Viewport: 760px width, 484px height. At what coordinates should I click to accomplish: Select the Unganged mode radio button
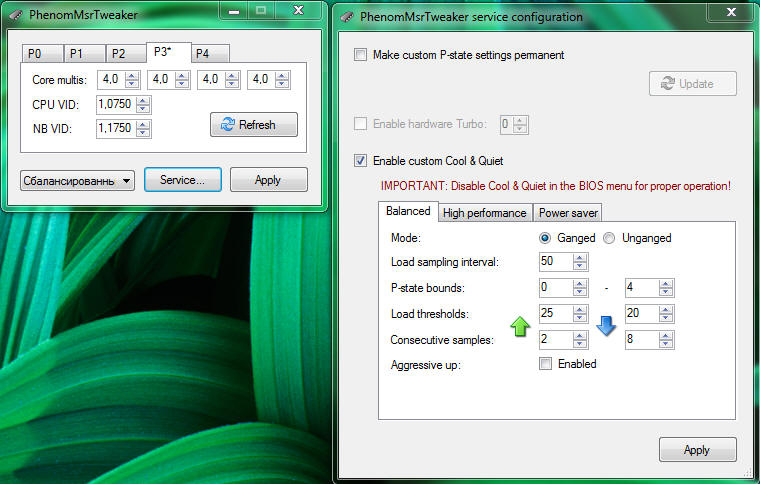click(x=609, y=238)
